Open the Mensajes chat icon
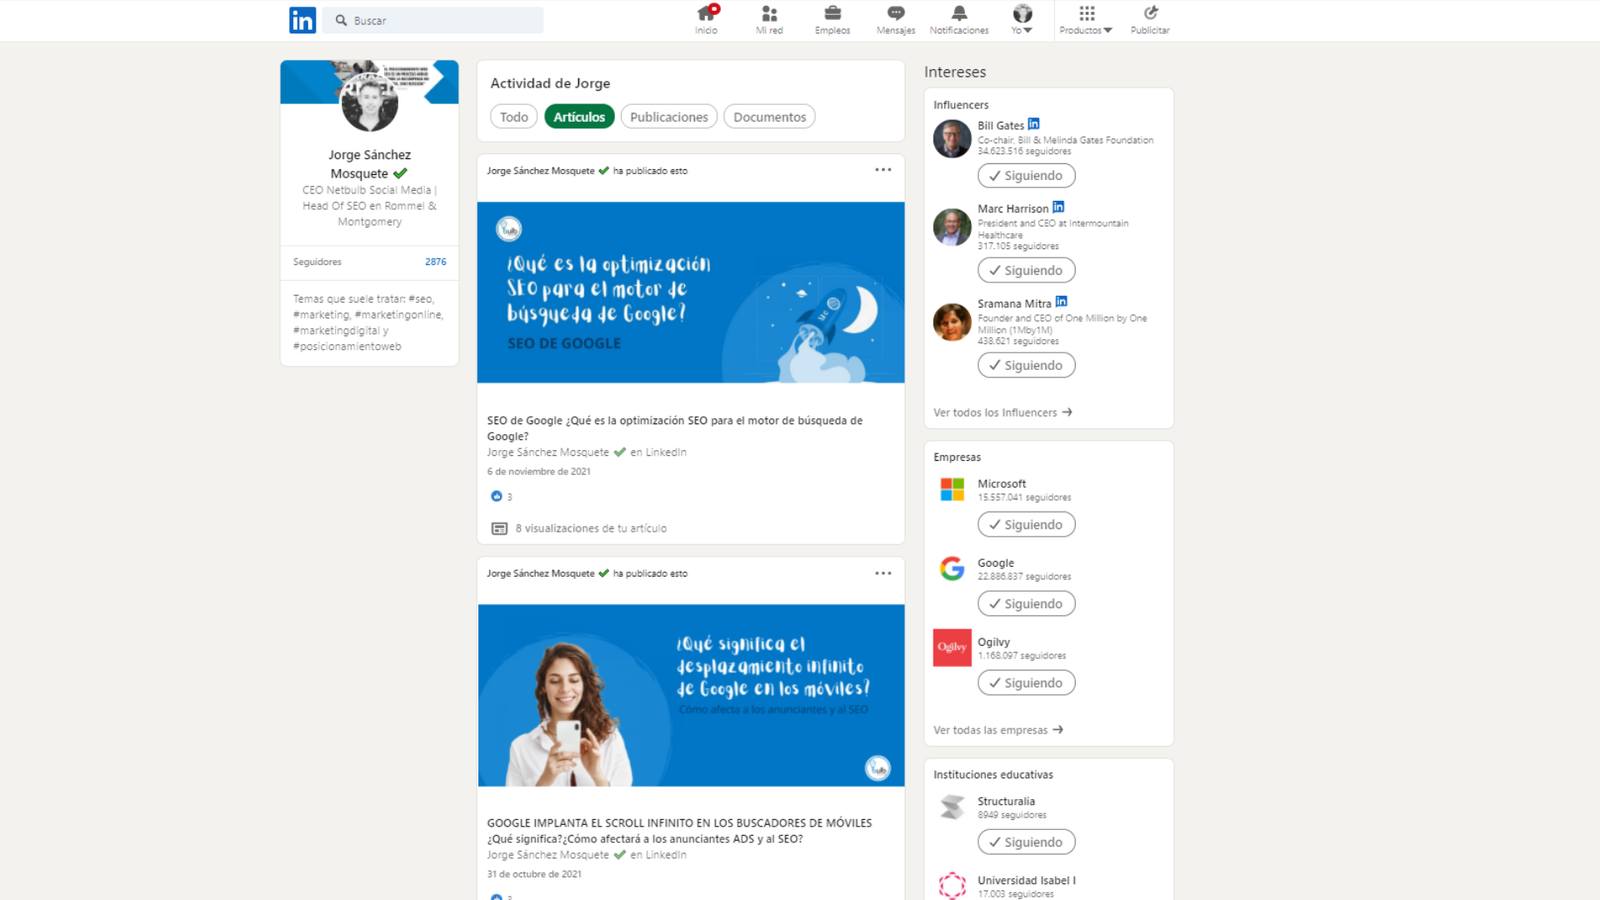The image size is (1600, 900). (x=895, y=14)
